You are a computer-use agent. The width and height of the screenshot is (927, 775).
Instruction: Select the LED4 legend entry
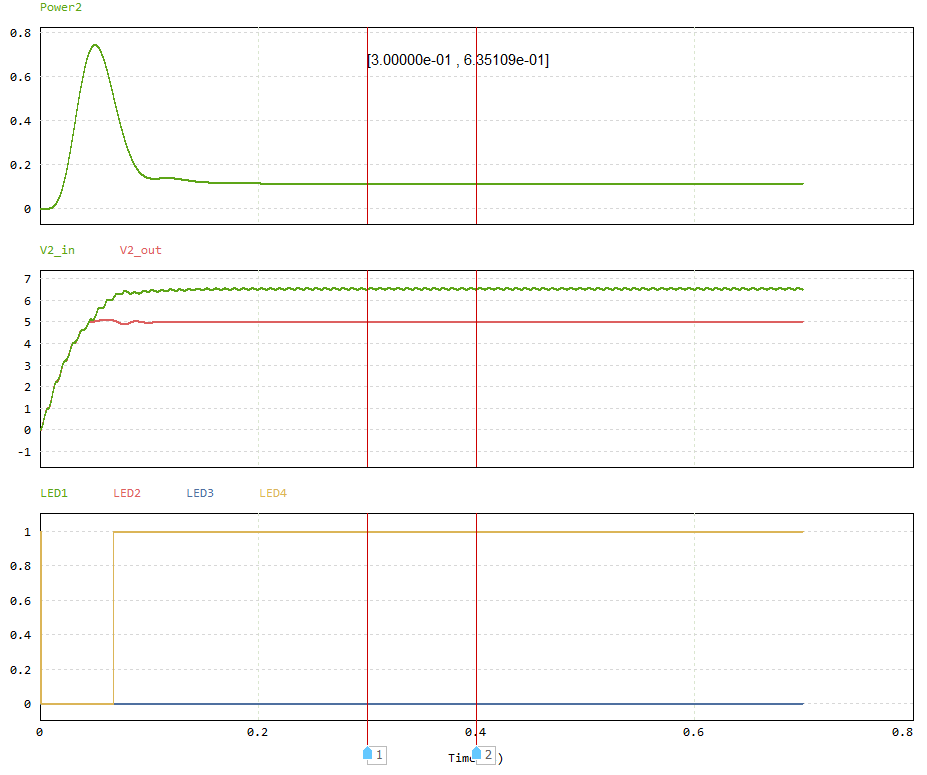pyautogui.click(x=273, y=493)
